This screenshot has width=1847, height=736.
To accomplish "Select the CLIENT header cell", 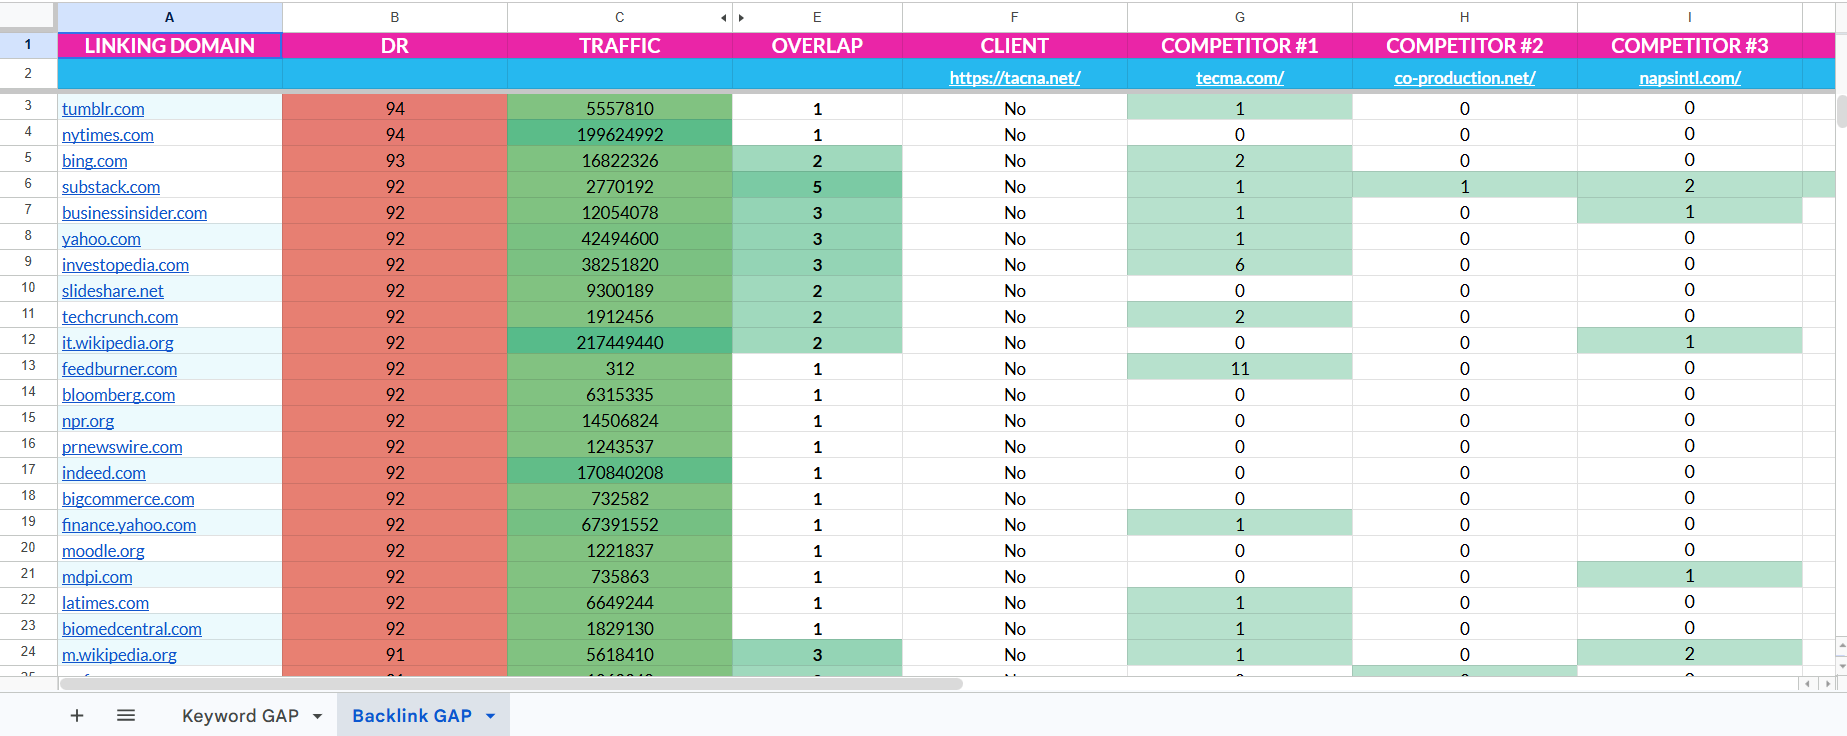I will tap(1015, 46).
